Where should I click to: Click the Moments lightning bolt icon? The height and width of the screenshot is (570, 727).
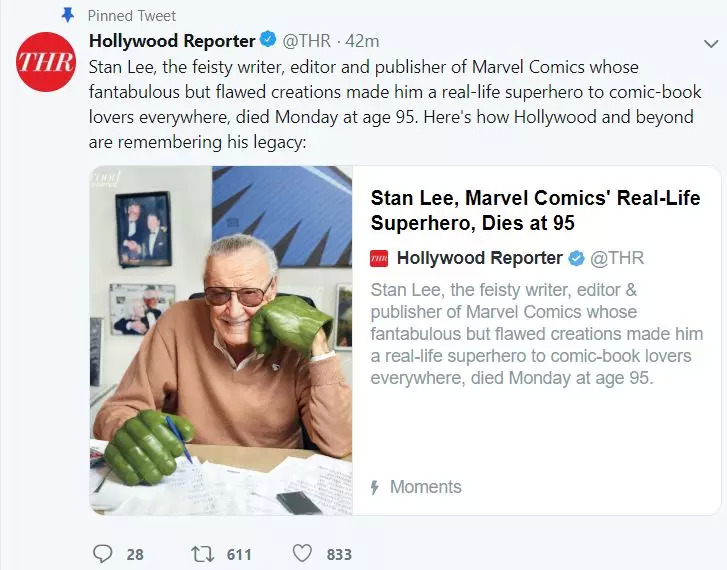tap(375, 487)
